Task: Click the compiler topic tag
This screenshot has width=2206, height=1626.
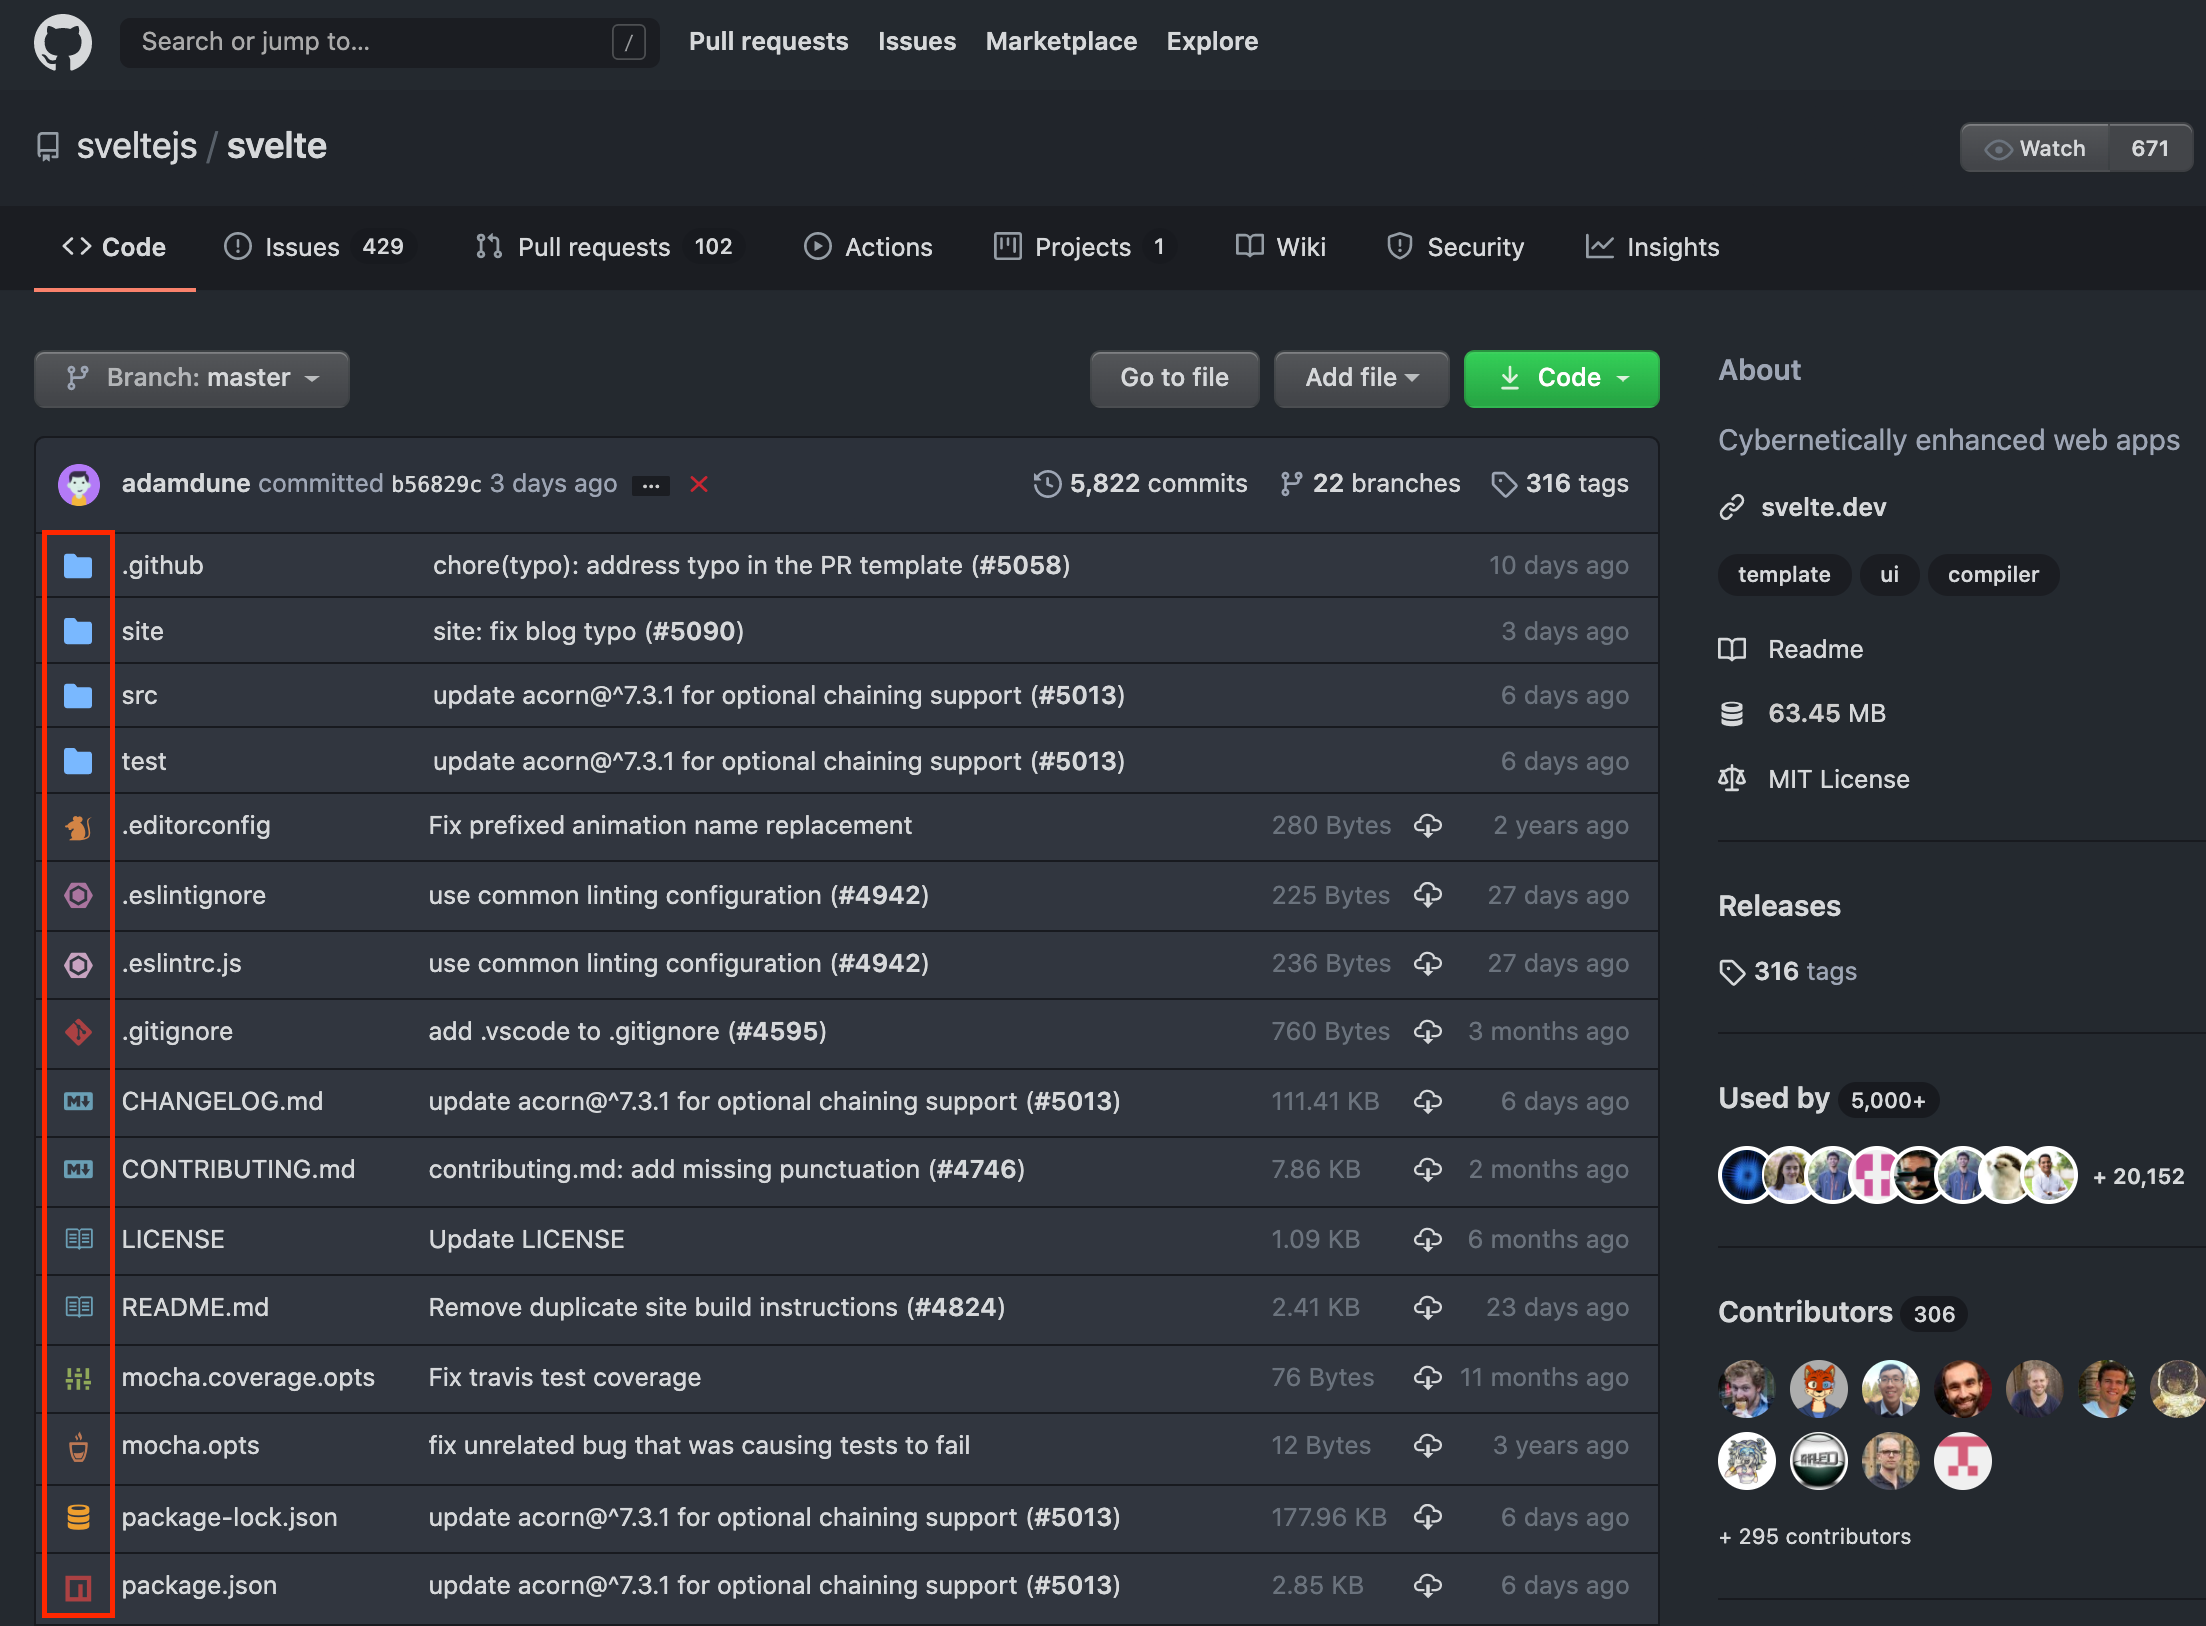Action: click(x=1993, y=575)
